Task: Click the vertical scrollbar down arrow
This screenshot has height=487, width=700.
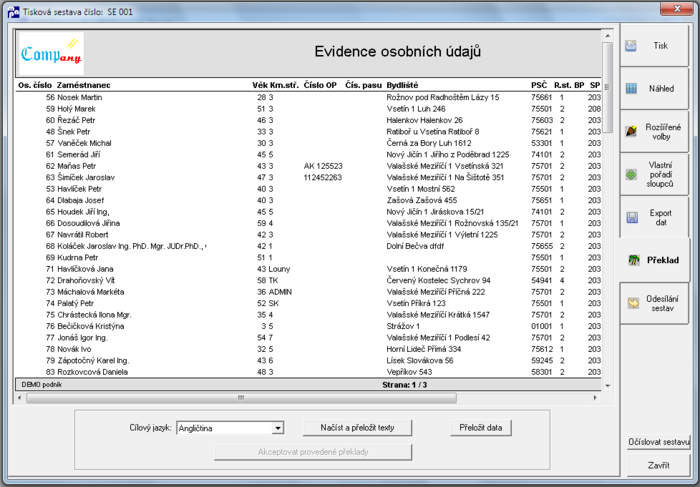Action: (x=607, y=386)
